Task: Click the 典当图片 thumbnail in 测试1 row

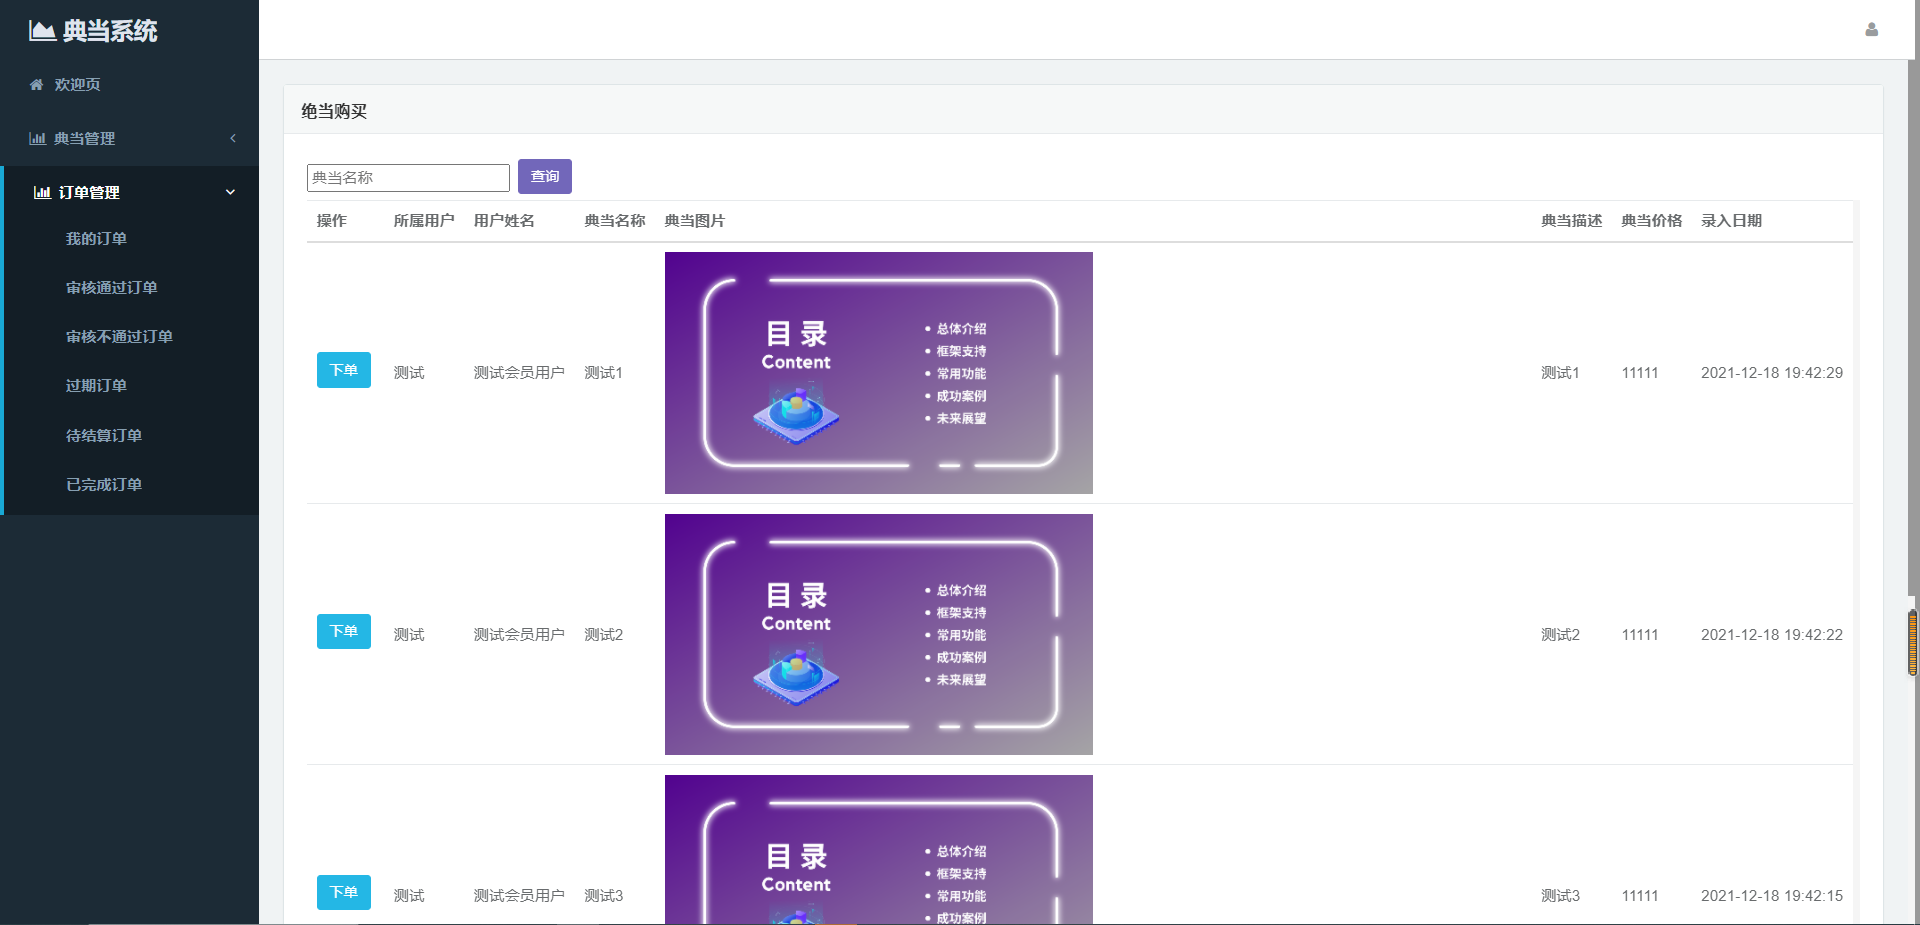Action: 879,373
